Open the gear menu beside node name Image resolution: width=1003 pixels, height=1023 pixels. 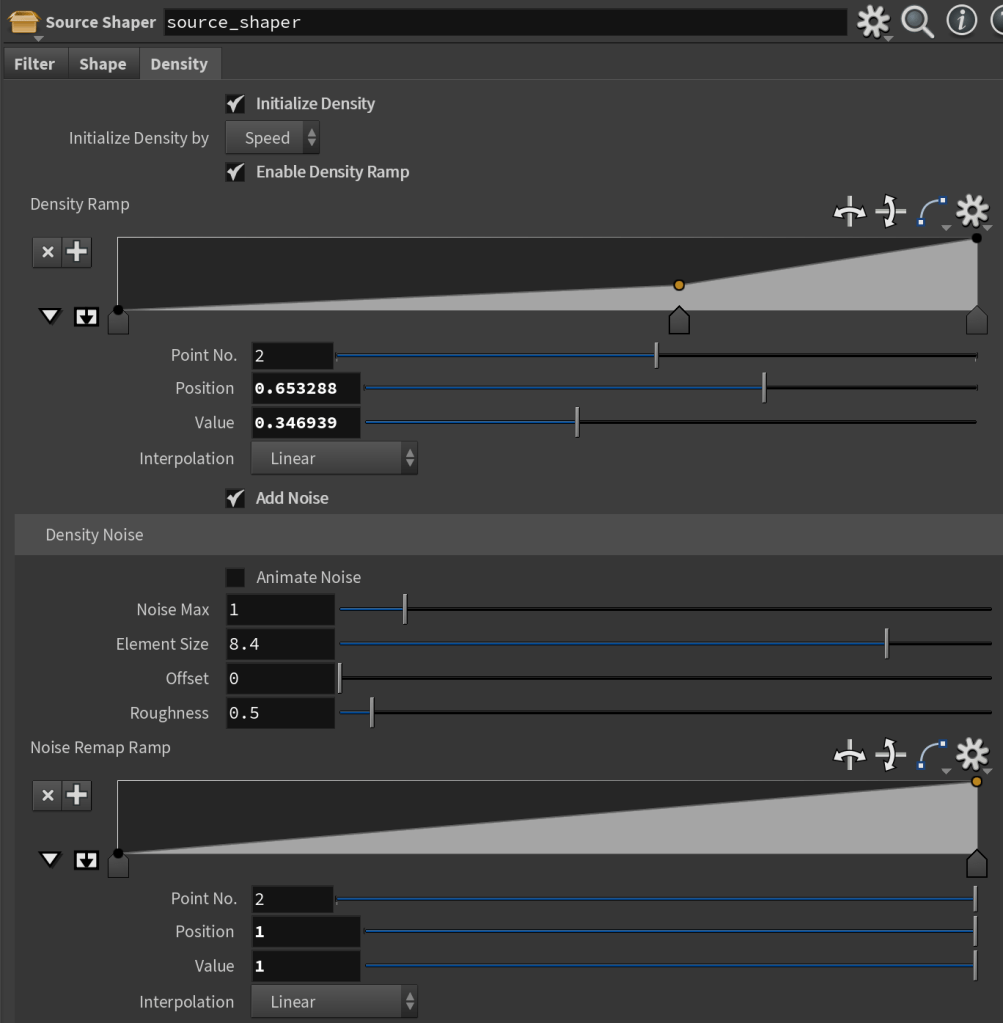click(873, 21)
